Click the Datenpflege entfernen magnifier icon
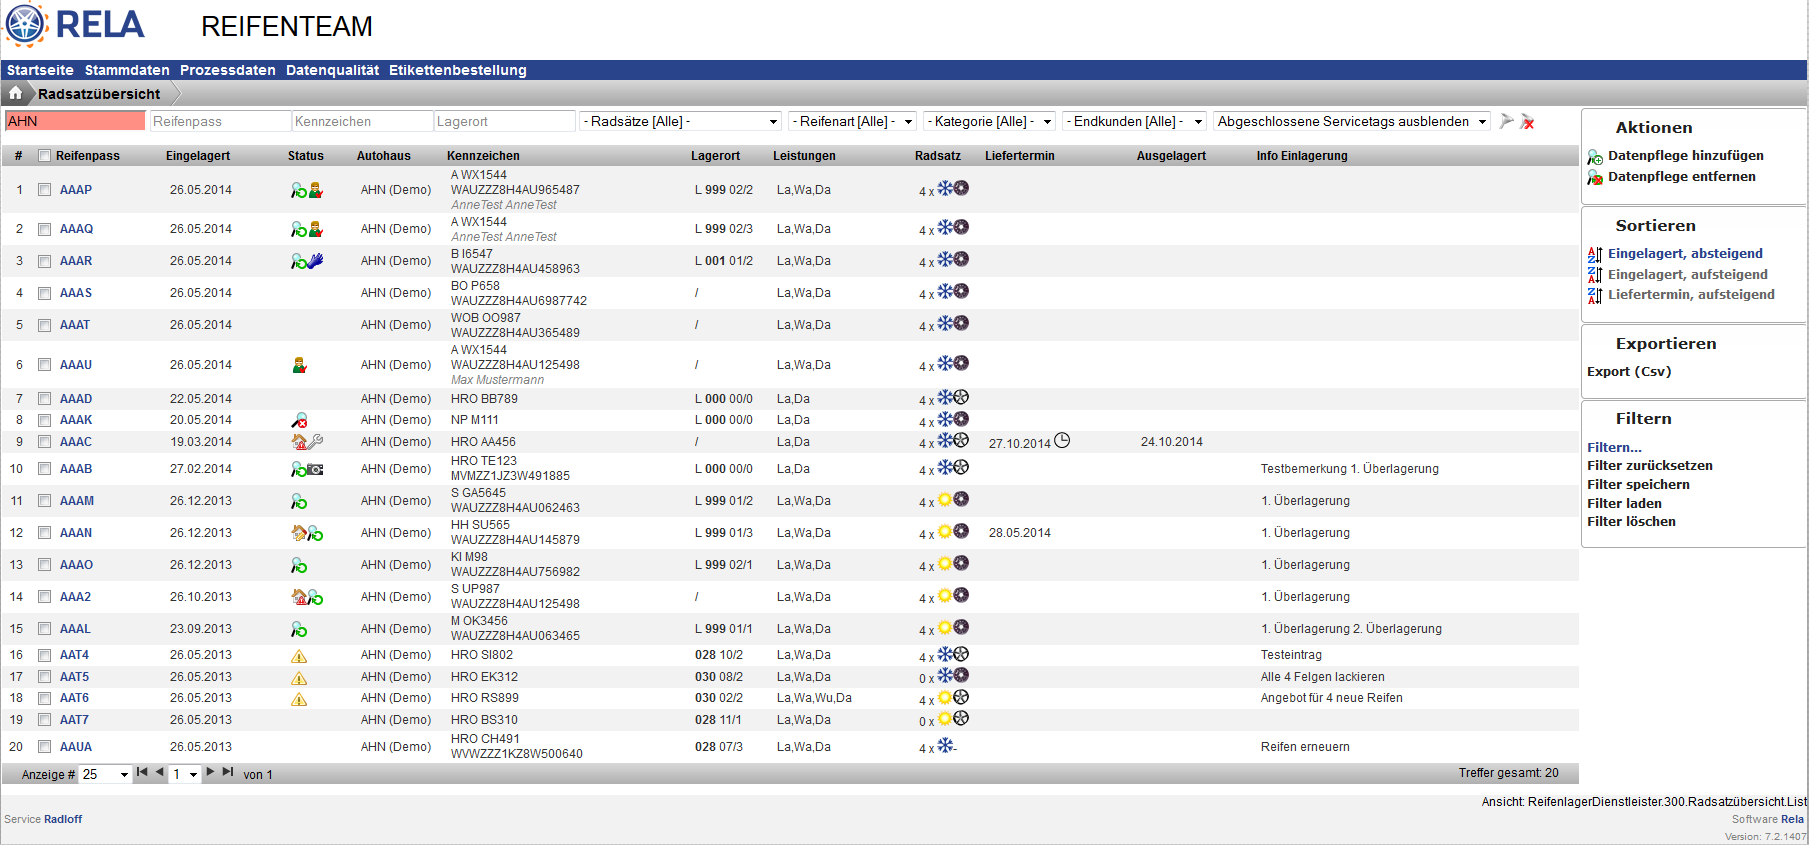Image resolution: width=1809 pixels, height=845 pixels. point(1595,178)
